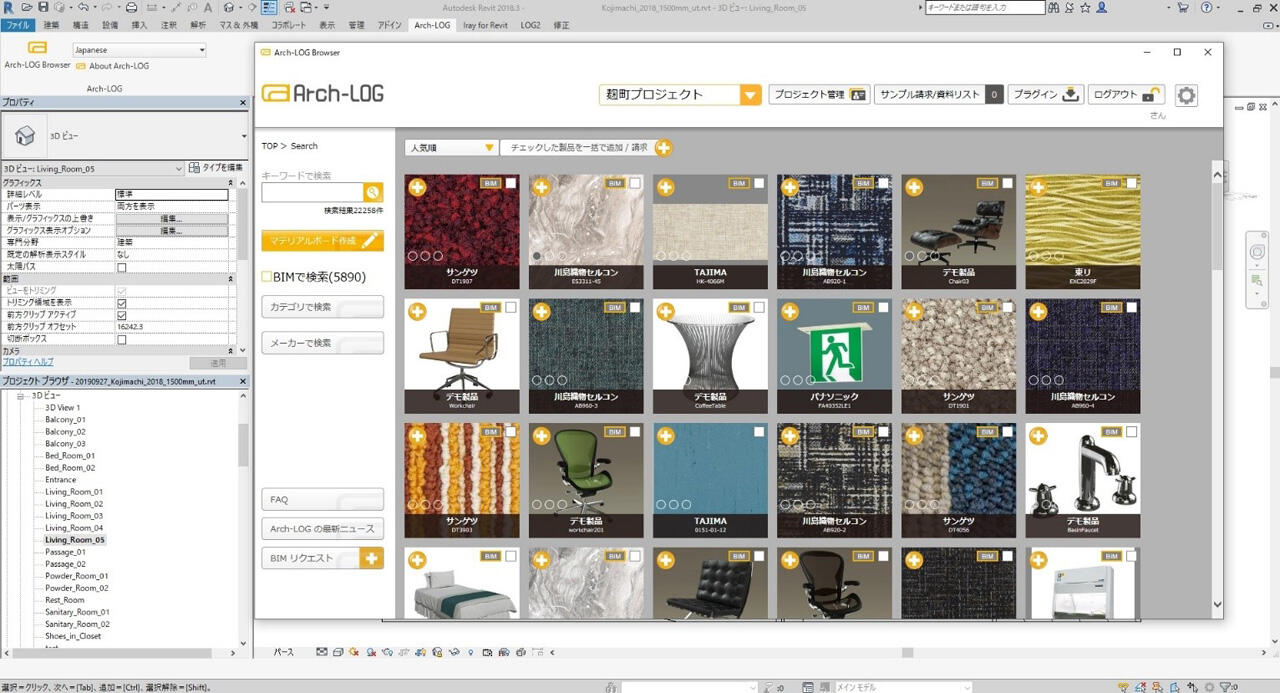Open the settings gear in Arch-LOG
The height and width of the screenshot is (693, 1280).
pos(1186,95)
